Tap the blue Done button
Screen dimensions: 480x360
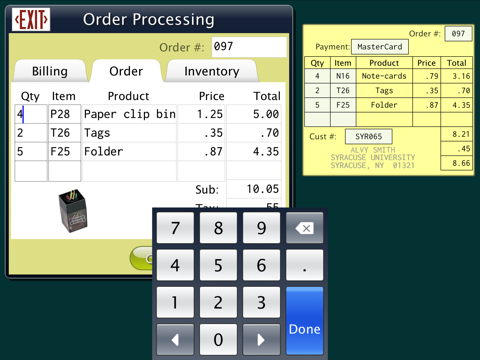[x=304, y=321]
